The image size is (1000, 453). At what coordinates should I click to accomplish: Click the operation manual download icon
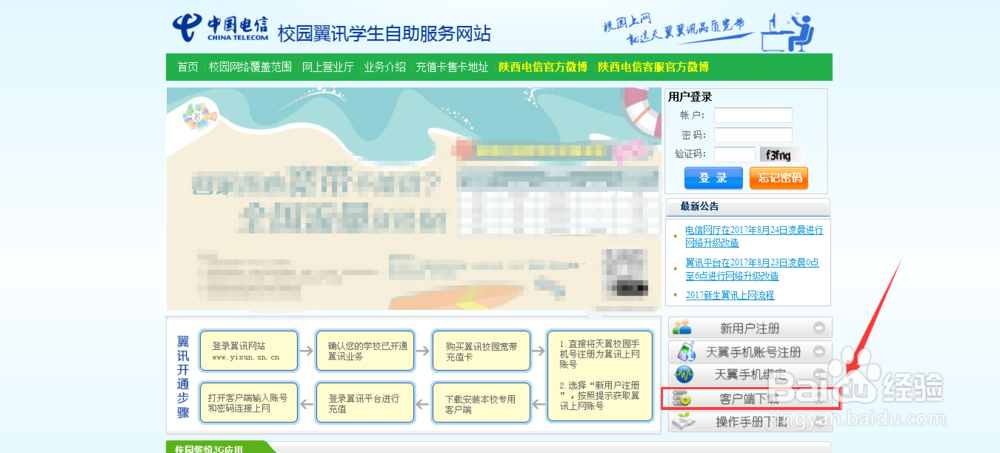[684, 421]
